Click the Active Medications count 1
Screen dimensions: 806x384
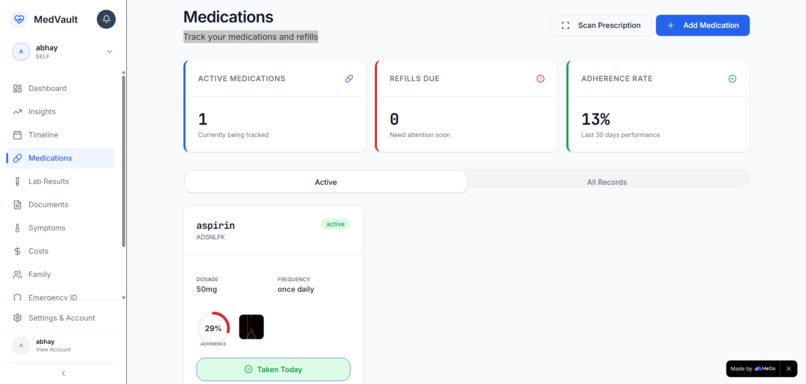click(x=203, y=119)
